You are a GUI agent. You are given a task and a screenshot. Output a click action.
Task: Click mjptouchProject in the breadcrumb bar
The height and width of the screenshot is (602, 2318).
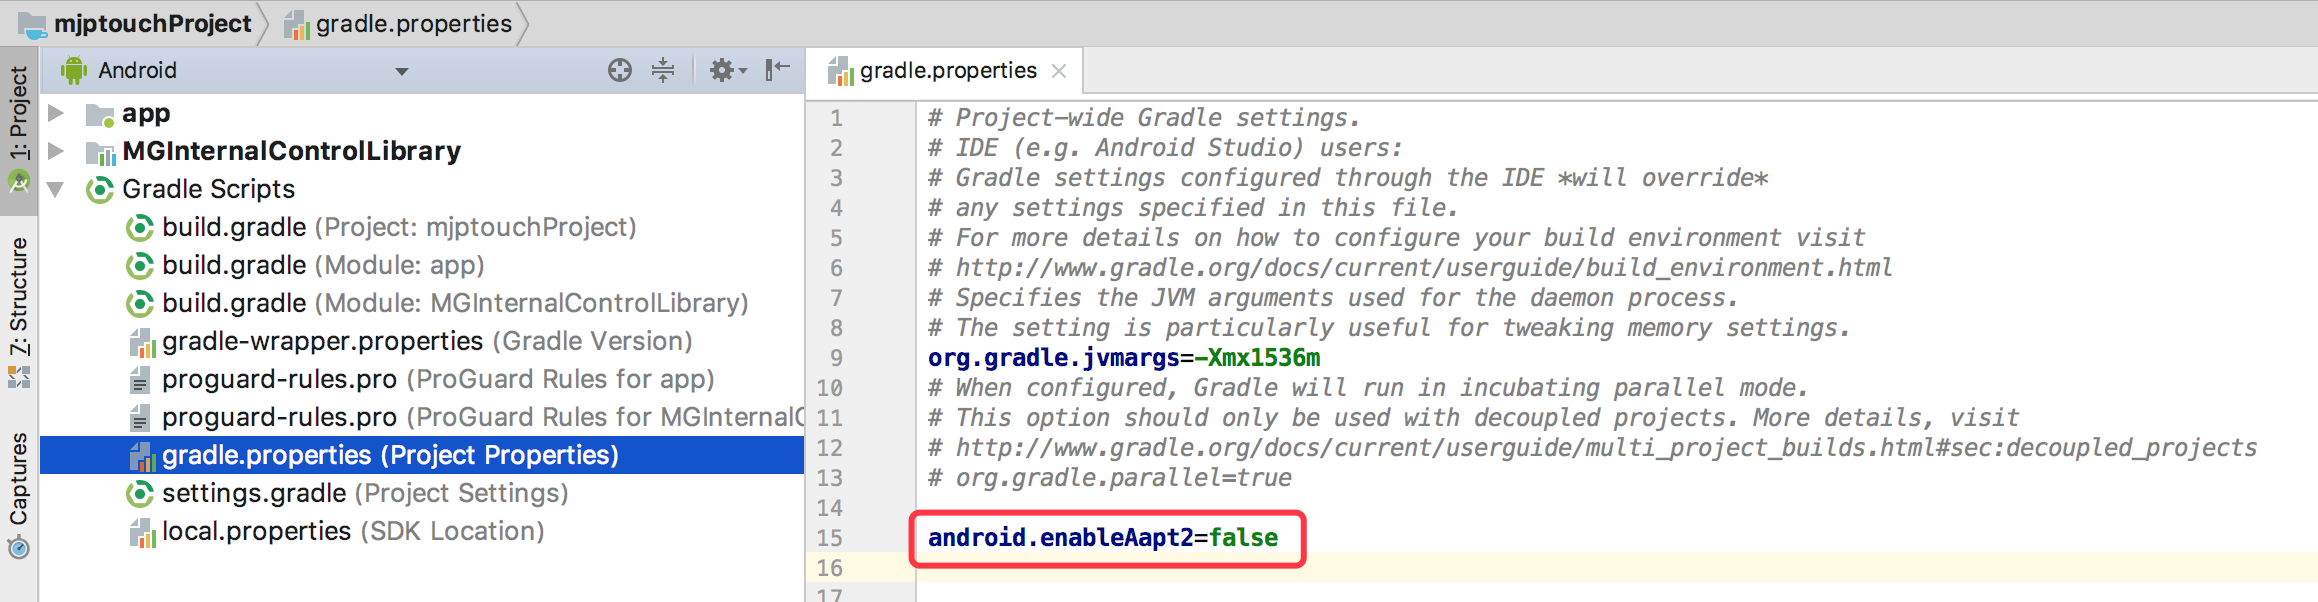152,23
